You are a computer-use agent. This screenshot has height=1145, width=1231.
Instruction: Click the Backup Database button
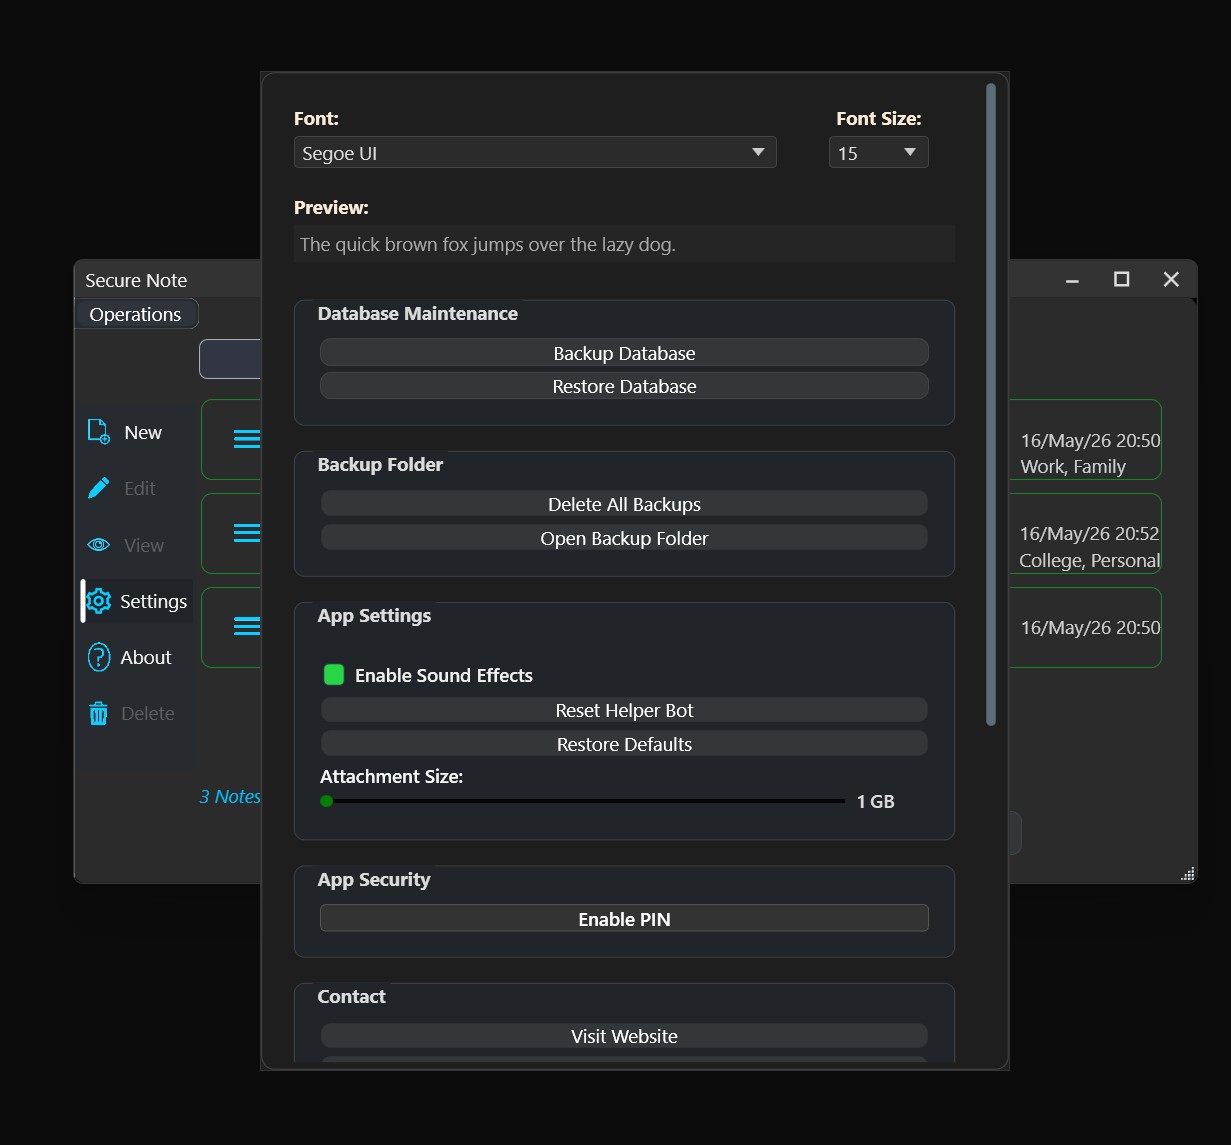coord(624,353)
